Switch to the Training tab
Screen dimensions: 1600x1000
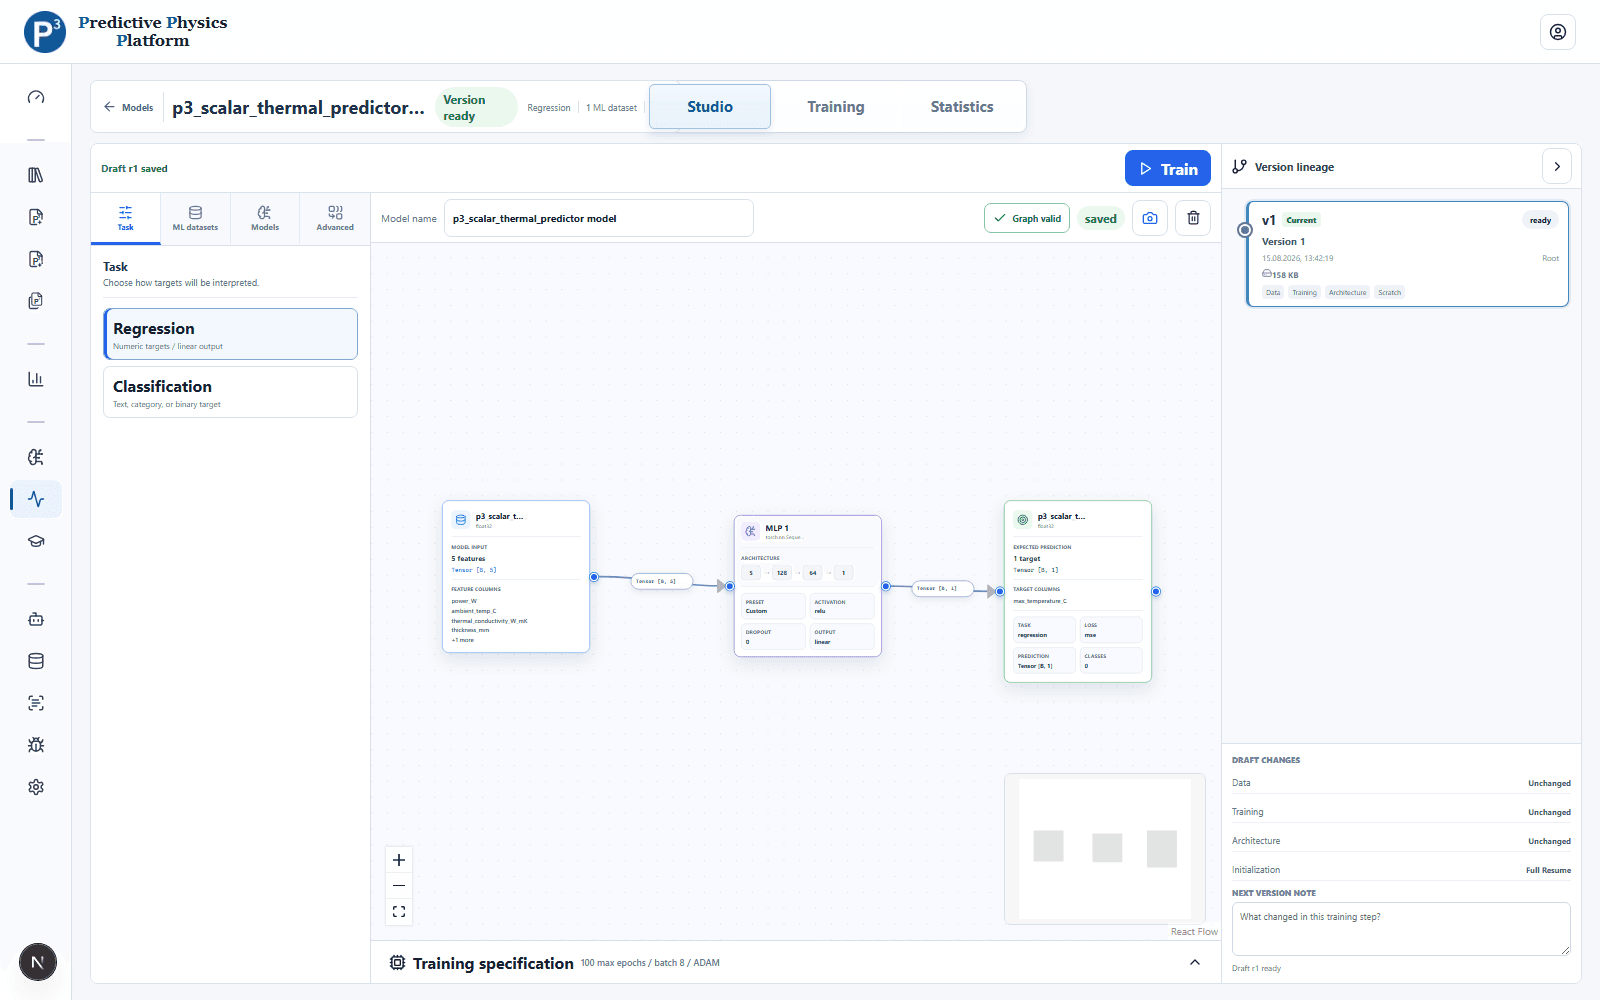coord(836,107)
